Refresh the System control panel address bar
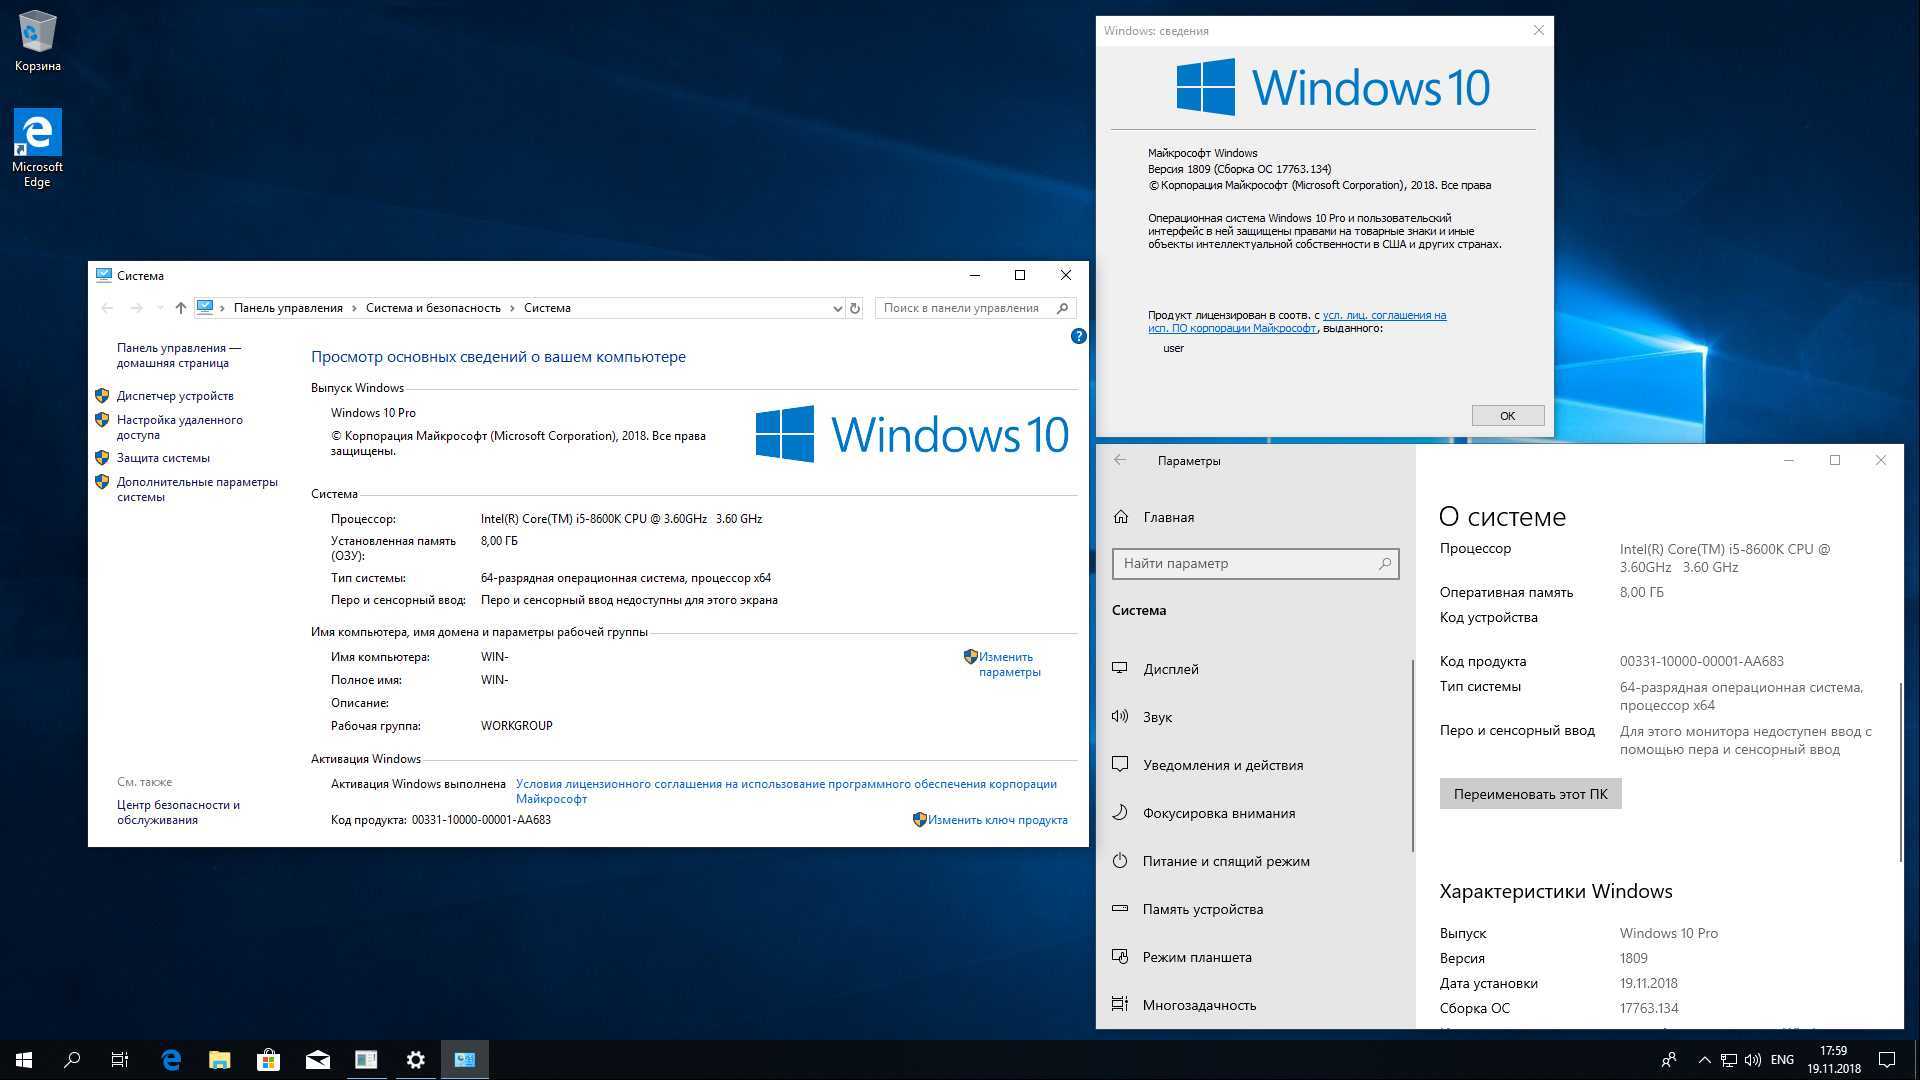The image size is (1920, 1080). tap(855, 308)
